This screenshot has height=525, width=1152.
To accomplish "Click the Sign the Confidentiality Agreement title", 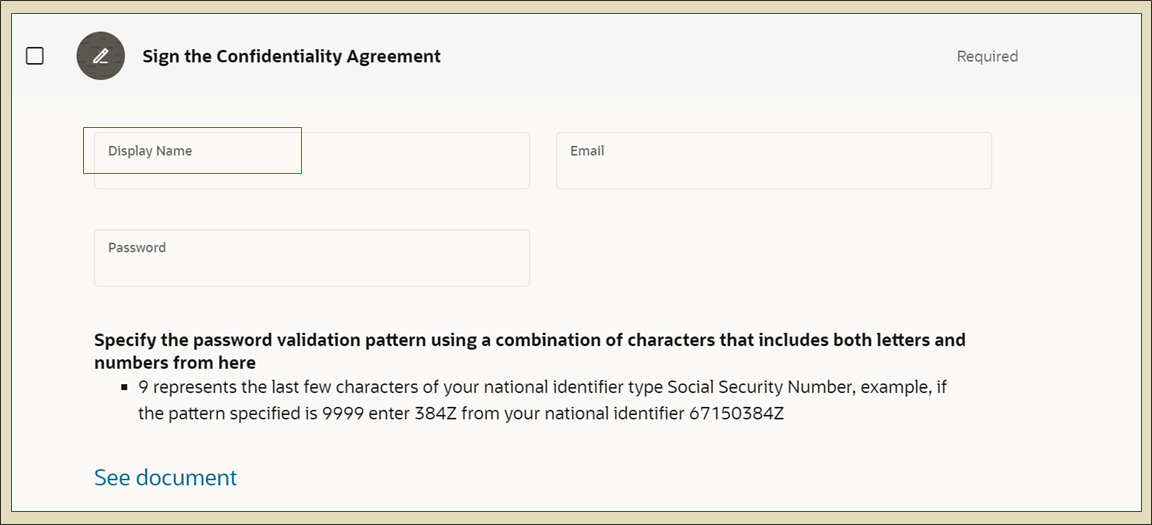I will (291, 56).
